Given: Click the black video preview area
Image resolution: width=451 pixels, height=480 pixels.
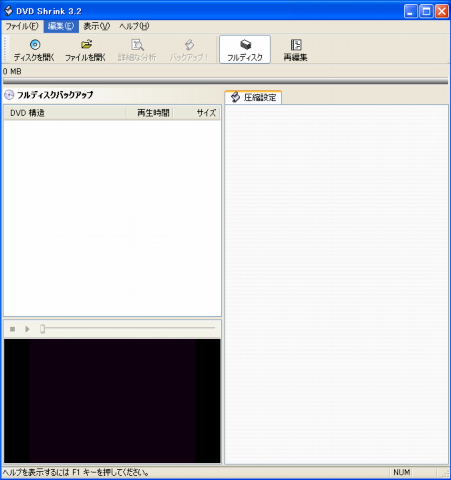Looking at the screenshot, I should point(112,401).
